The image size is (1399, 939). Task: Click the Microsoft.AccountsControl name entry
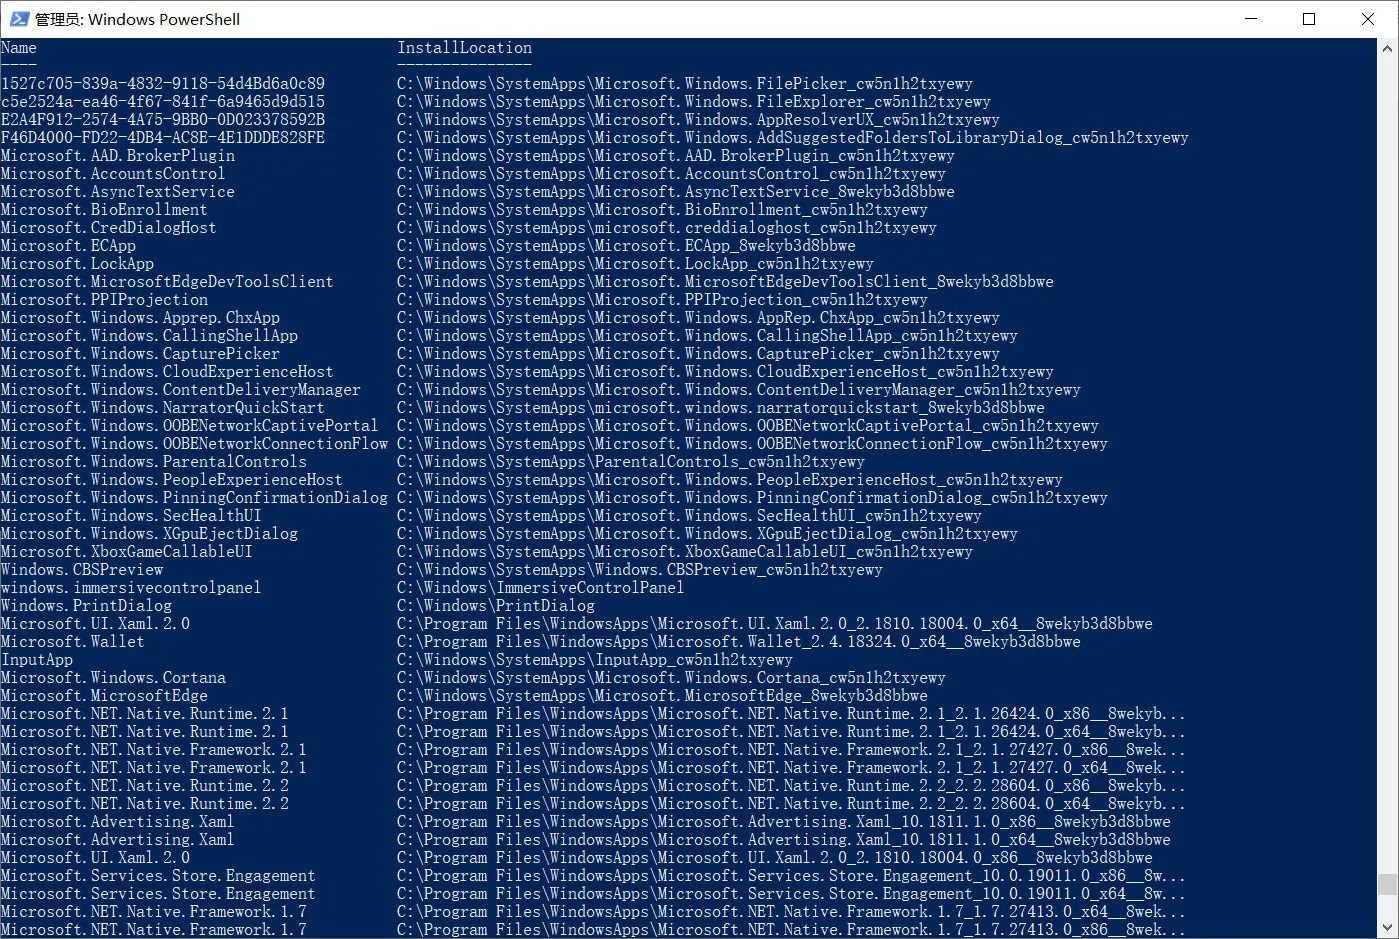(113, 174)
